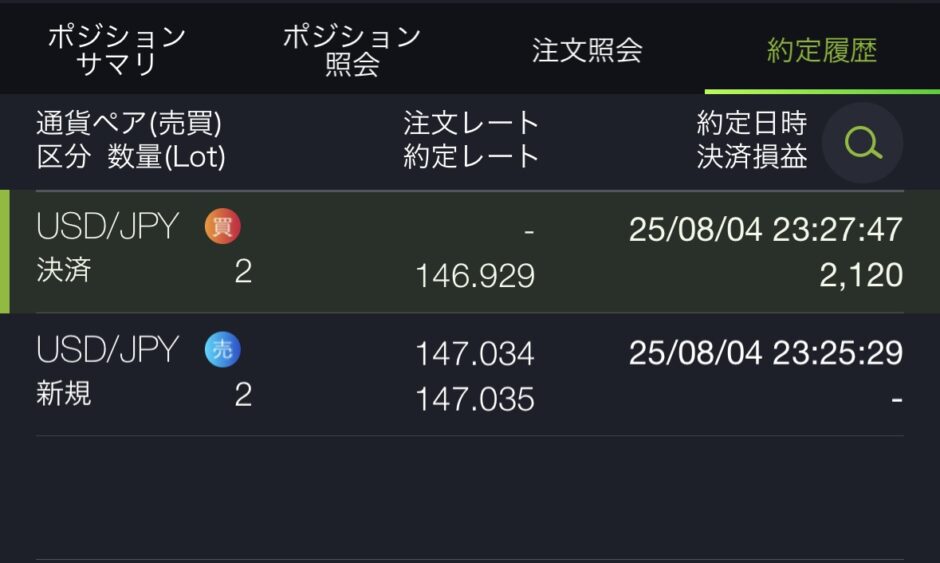The image size is (940, 563).
Task: Click the 通貨ペア(売買) column header
Action: (129, 123)
